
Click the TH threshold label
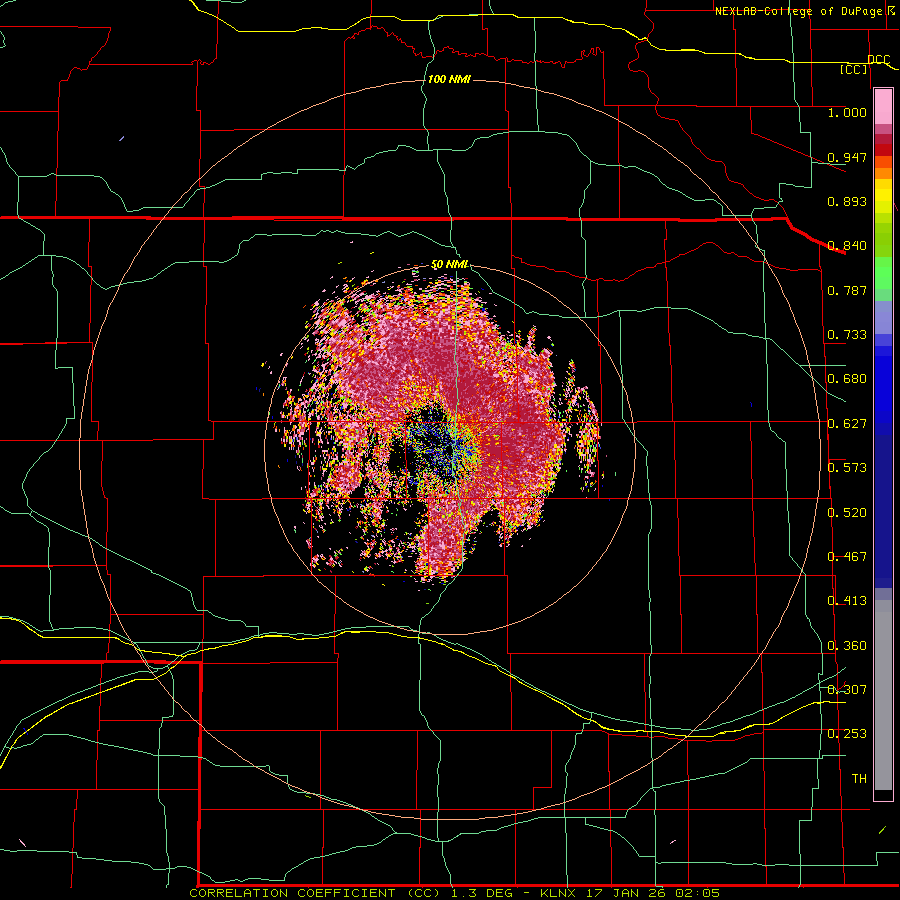pyautogui.click(x=859, y=779)
